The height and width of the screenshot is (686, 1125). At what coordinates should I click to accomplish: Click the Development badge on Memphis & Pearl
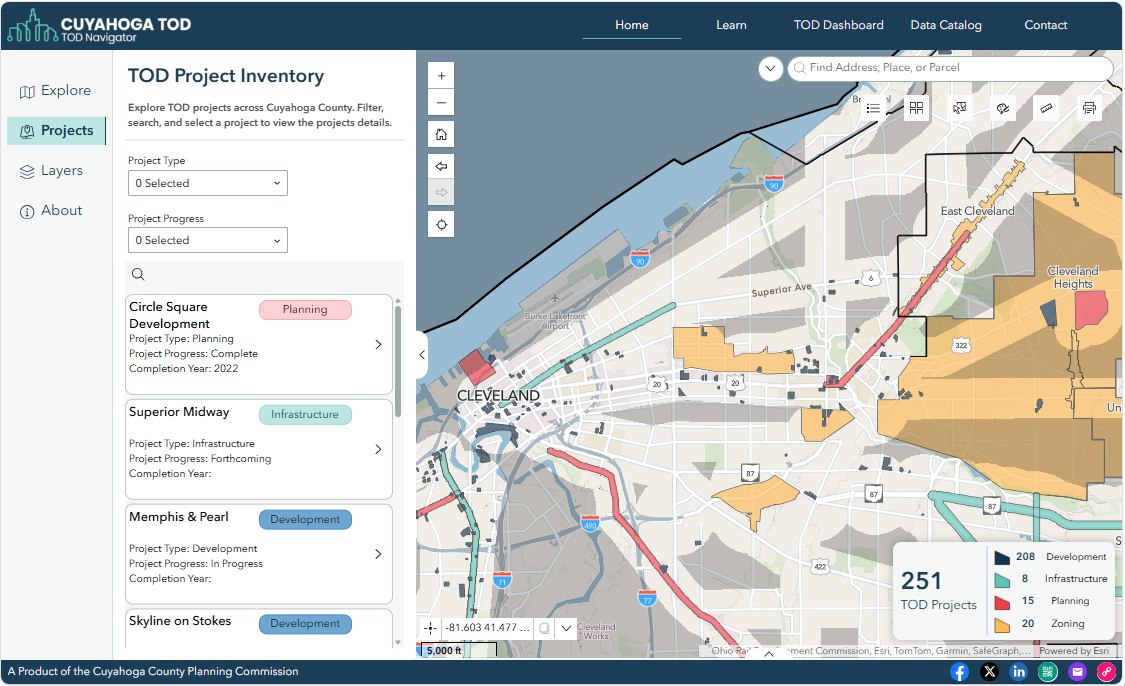coord(305,520)
